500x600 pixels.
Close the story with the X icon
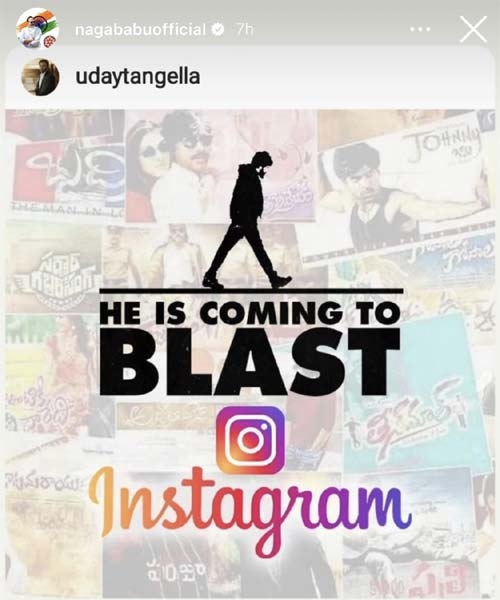pyautogui.click(x=473, y=29)
